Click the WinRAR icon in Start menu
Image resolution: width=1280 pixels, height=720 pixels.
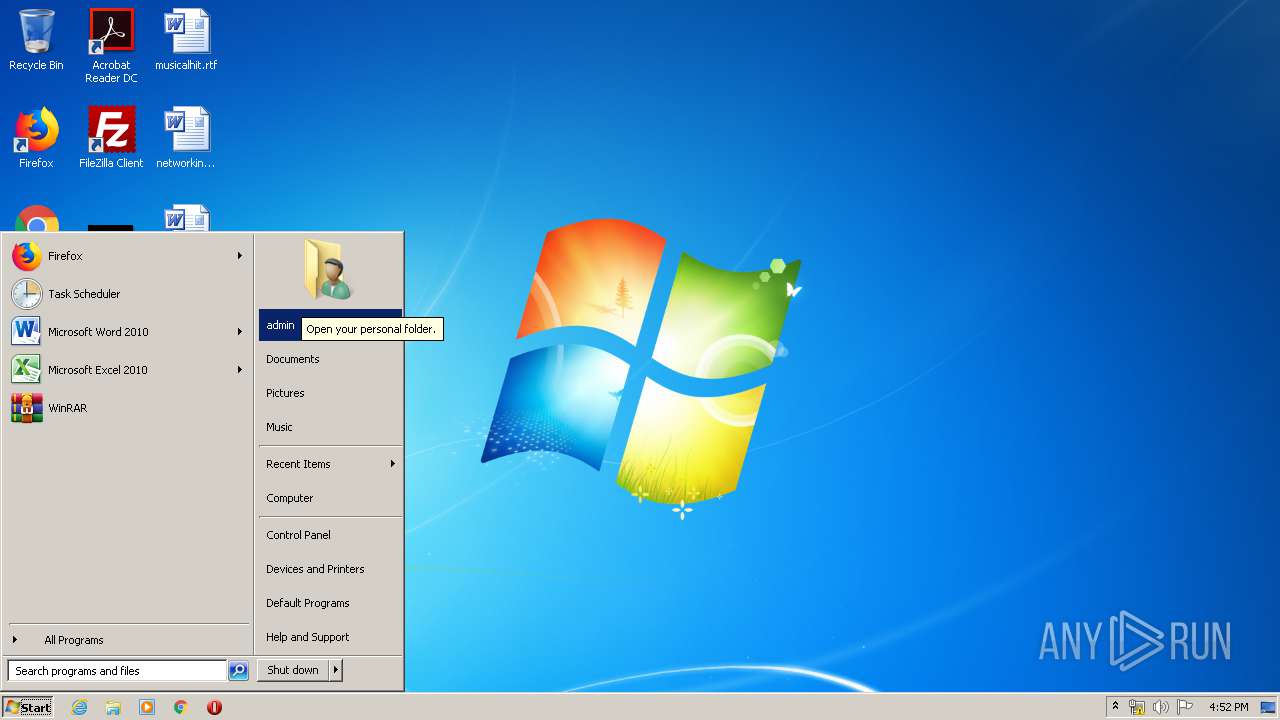(x=27, y=408)
